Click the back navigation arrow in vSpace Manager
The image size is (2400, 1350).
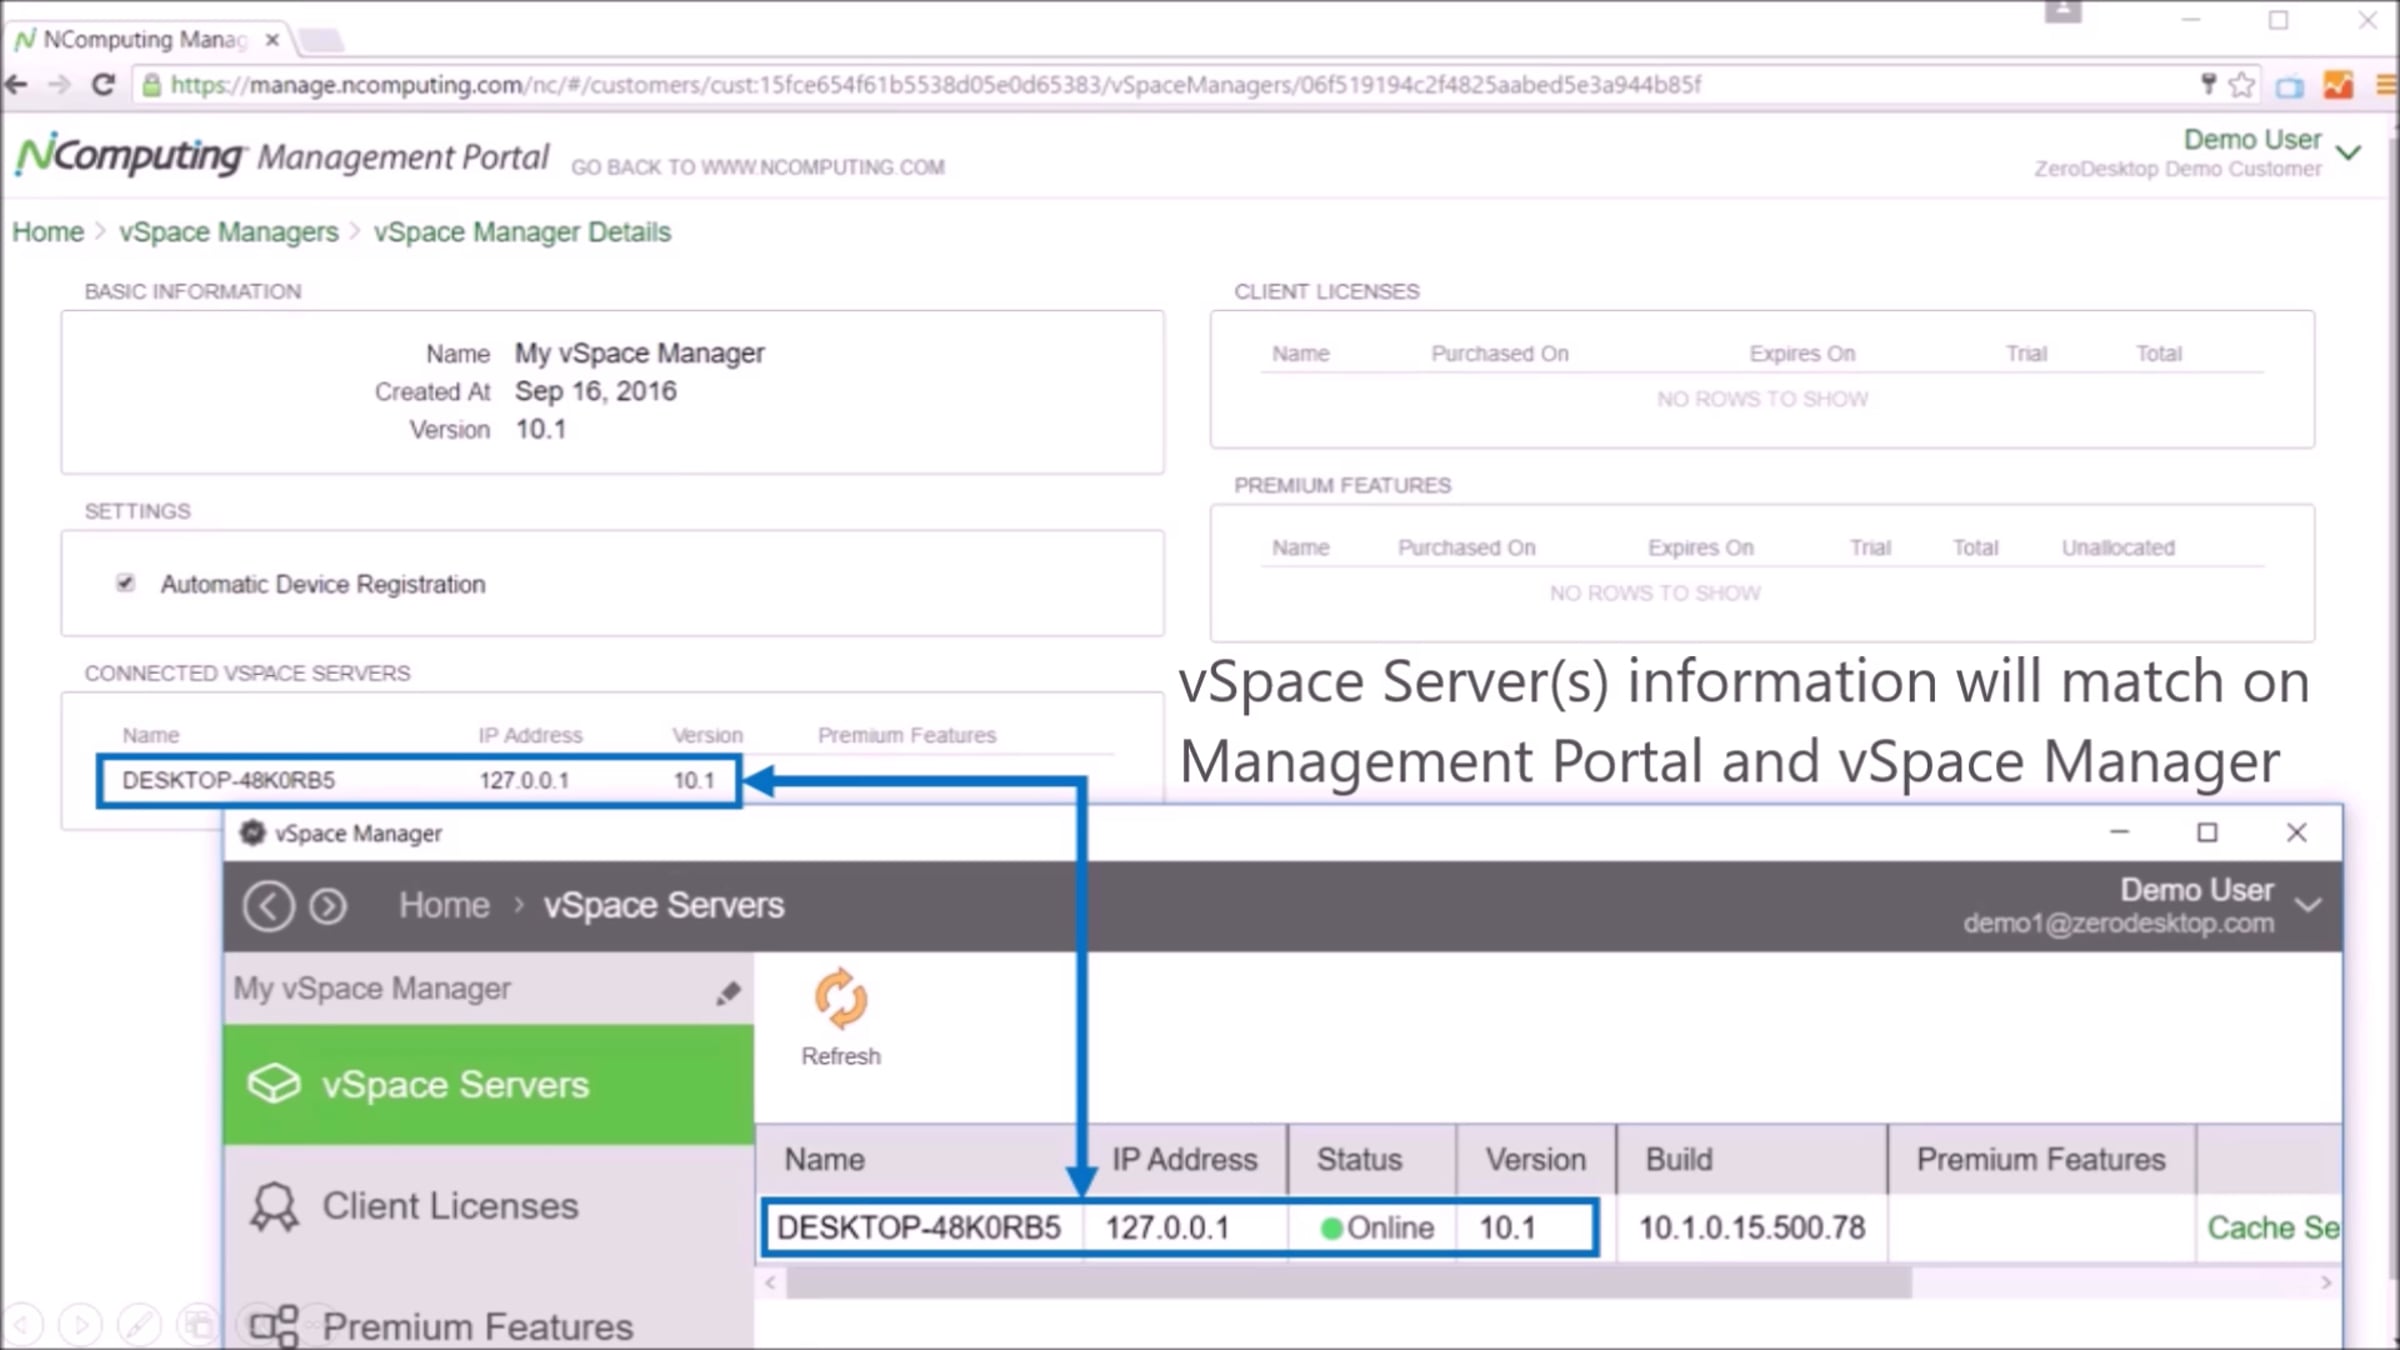point(268,905)
